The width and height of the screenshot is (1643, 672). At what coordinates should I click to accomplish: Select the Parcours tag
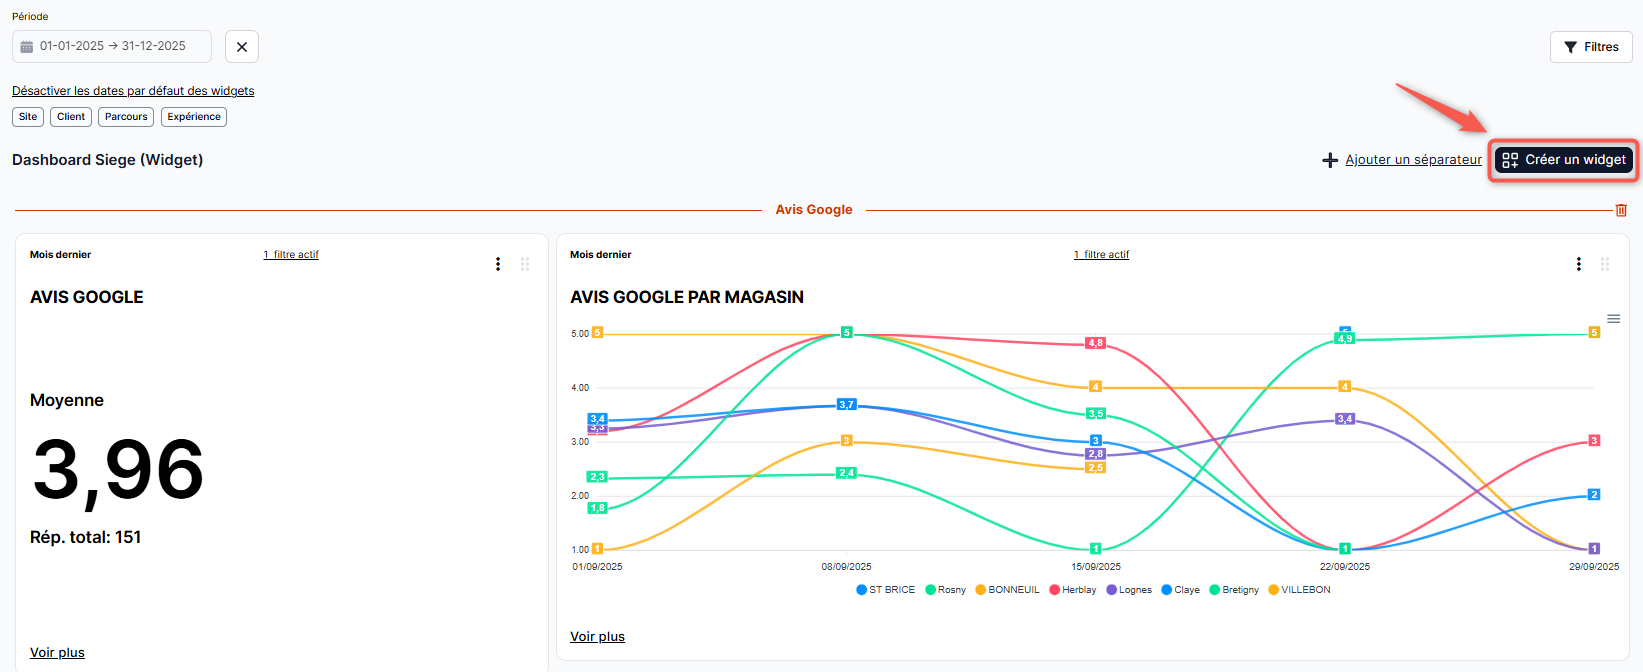click(x=126, y=117)
